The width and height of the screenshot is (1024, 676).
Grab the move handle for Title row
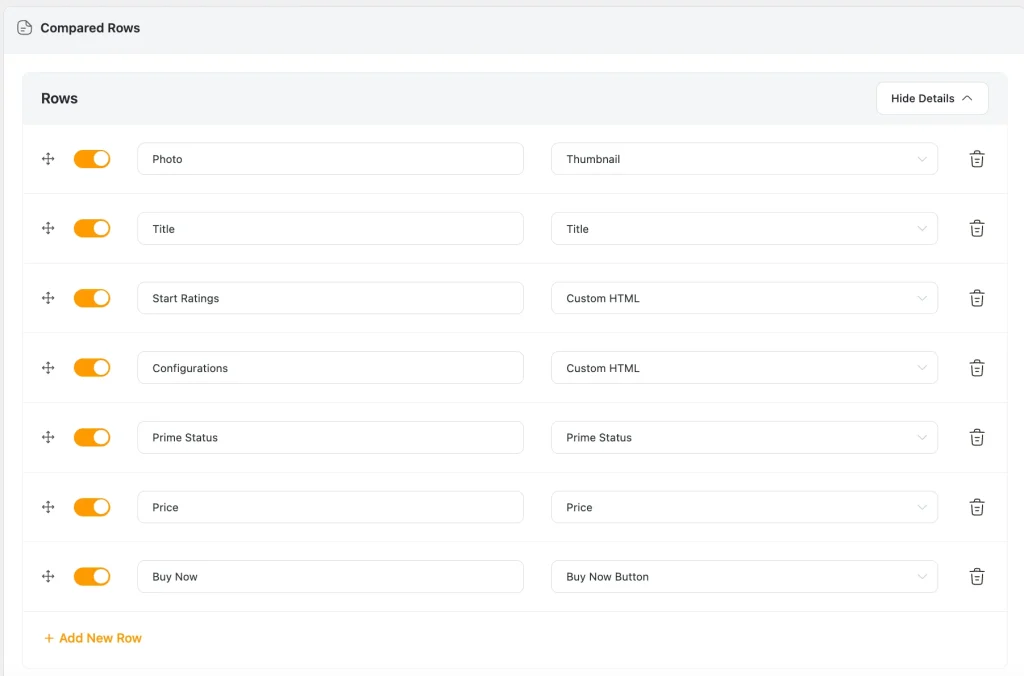click(48, 228)
